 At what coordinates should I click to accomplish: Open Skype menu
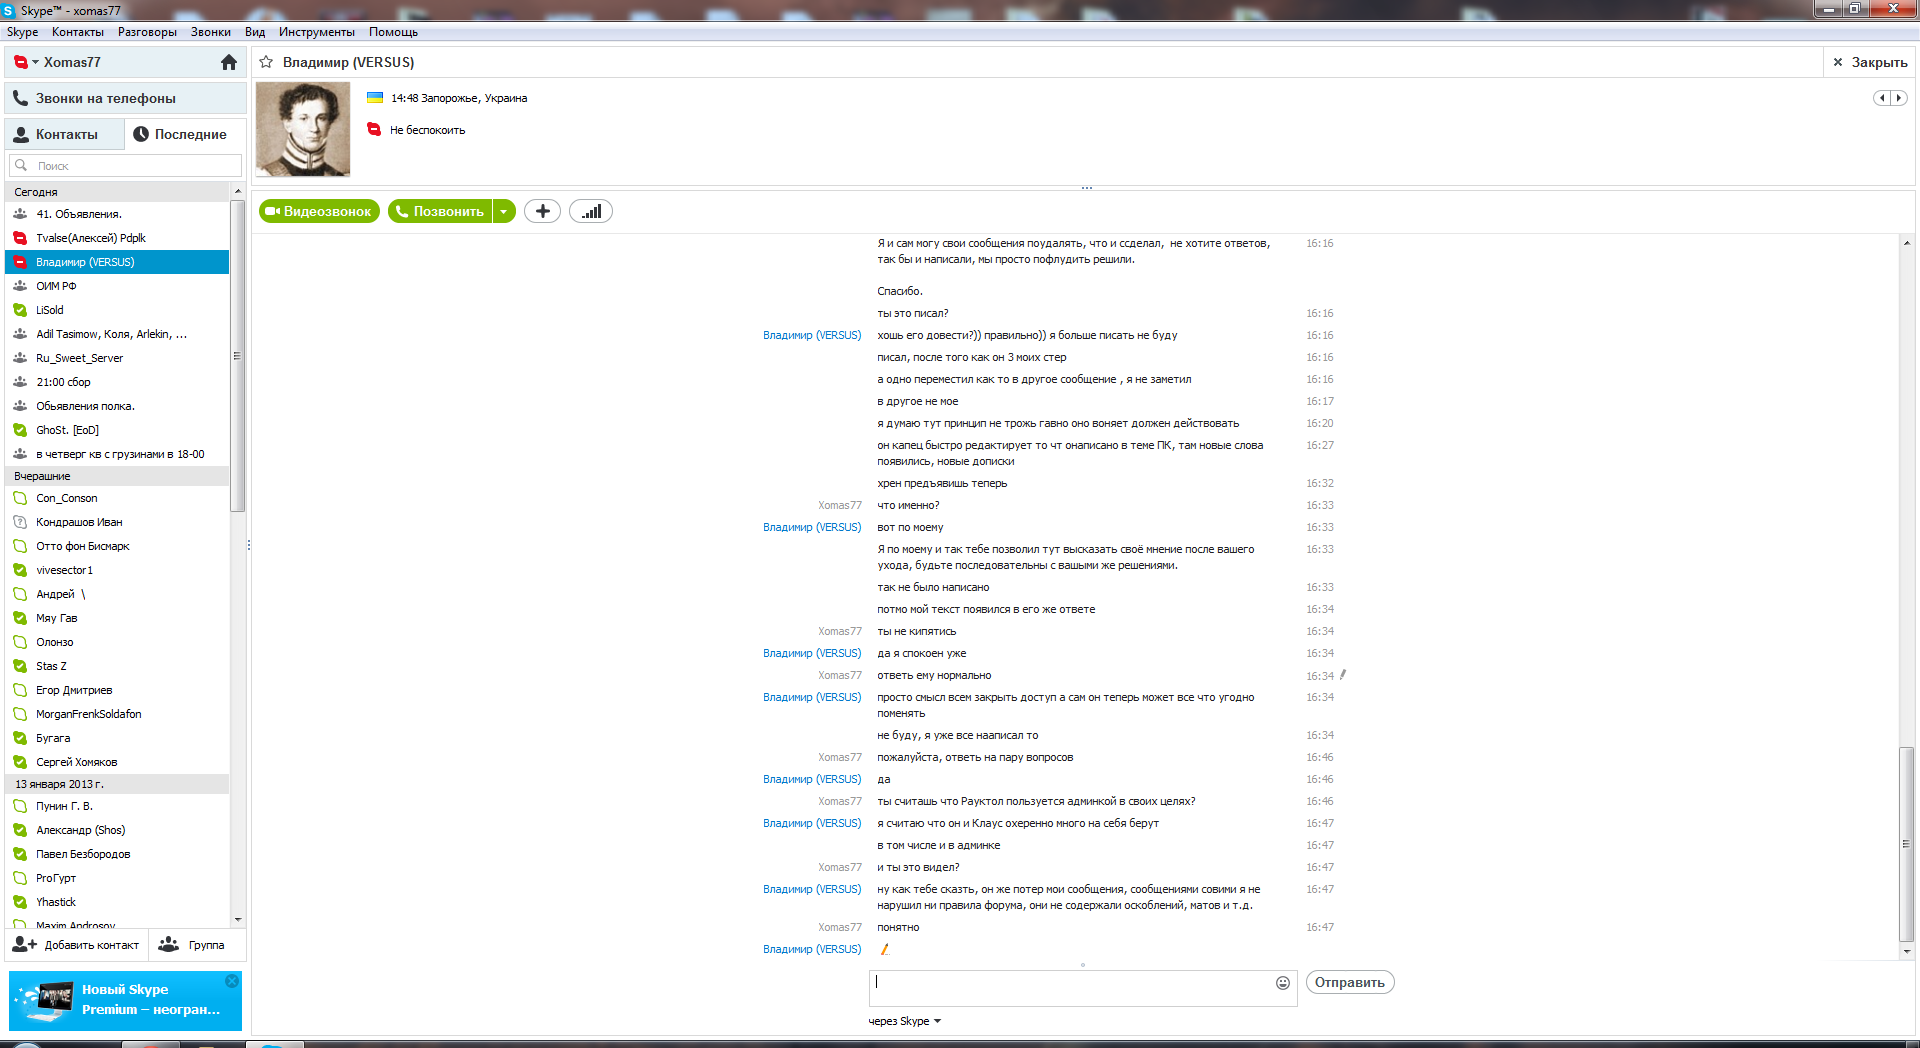(x=22, y=32)
